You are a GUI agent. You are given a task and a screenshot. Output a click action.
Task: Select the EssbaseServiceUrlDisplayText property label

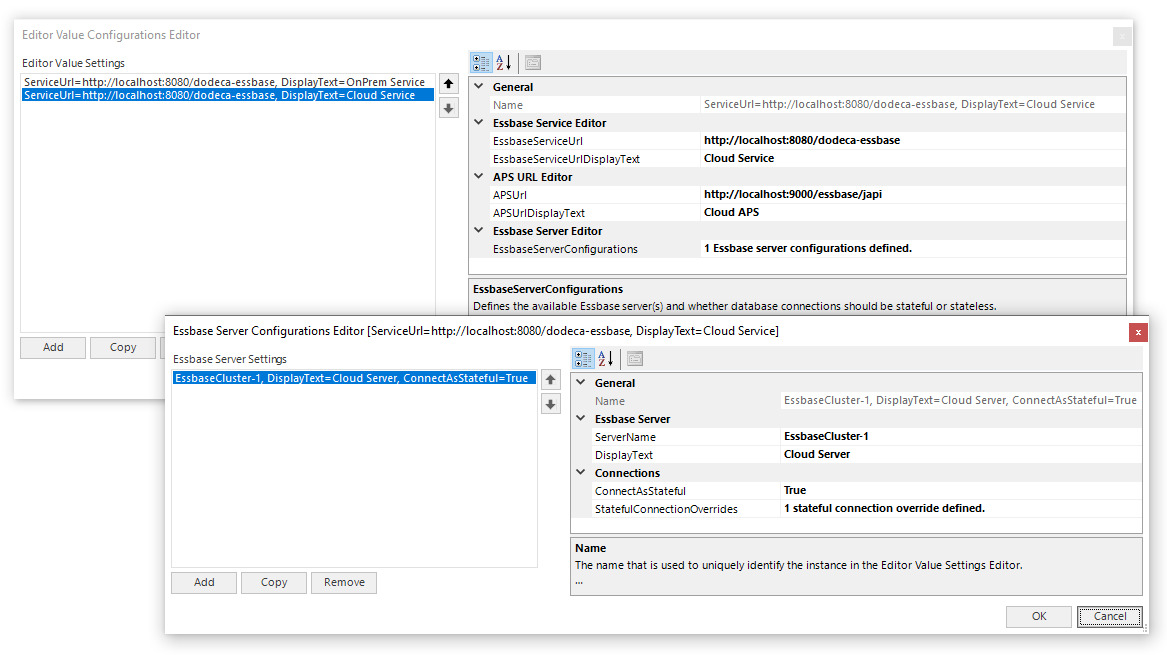point(566,159)
